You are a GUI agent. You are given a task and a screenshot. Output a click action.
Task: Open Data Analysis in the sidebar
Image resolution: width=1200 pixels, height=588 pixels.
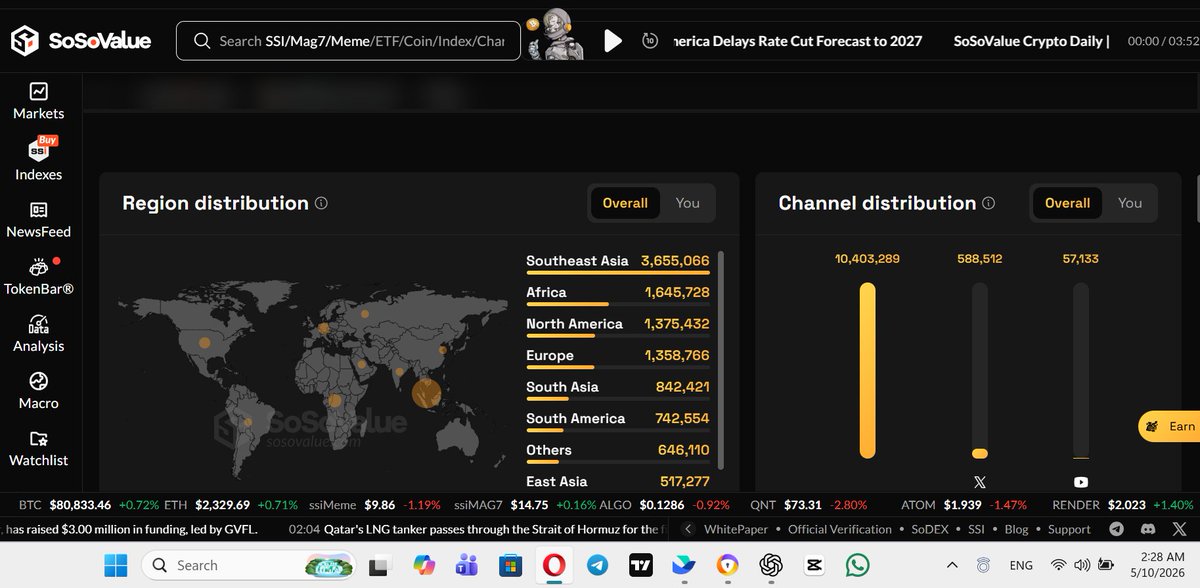[38, 334]
